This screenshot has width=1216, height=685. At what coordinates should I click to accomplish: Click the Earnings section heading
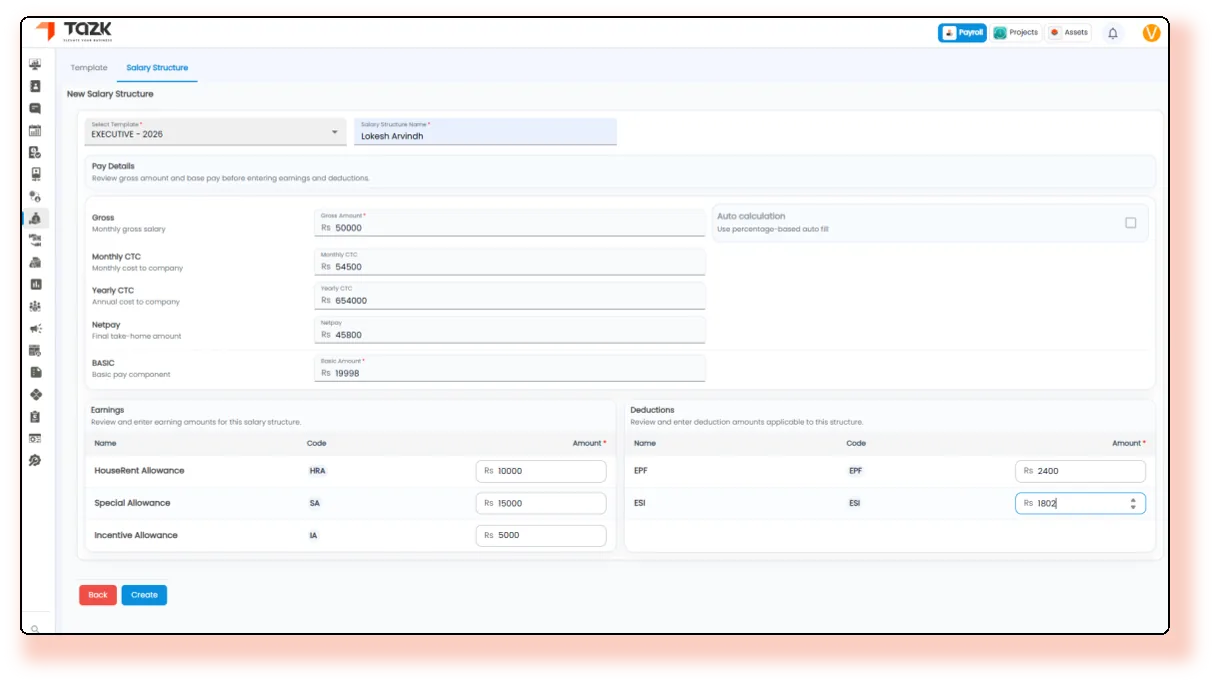pos(107,410)
